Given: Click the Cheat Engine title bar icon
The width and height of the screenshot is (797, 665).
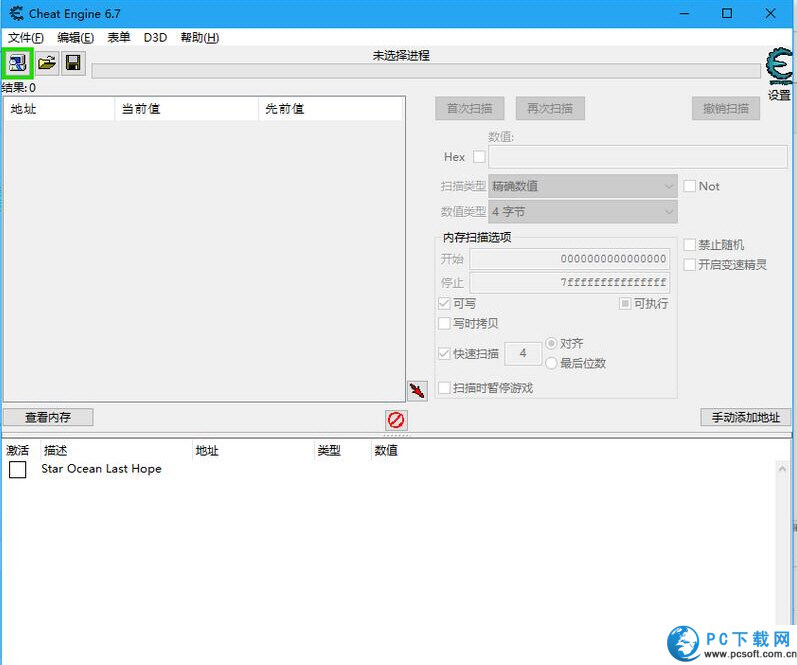Looking at the screenshot, I should (x=16, y=14).
